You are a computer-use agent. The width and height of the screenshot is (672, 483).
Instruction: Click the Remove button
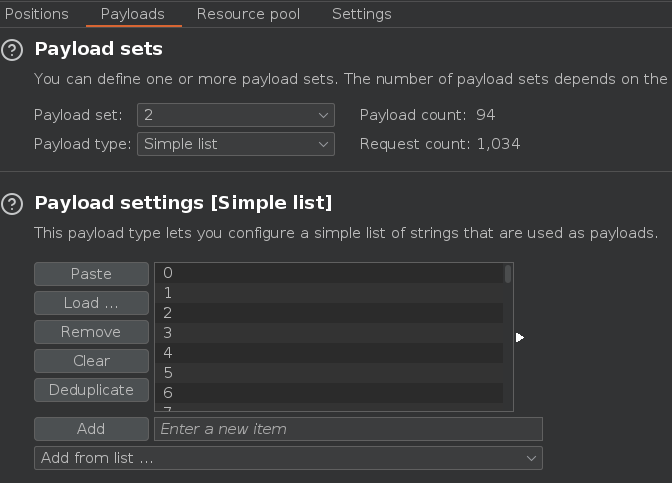point(91,332)
